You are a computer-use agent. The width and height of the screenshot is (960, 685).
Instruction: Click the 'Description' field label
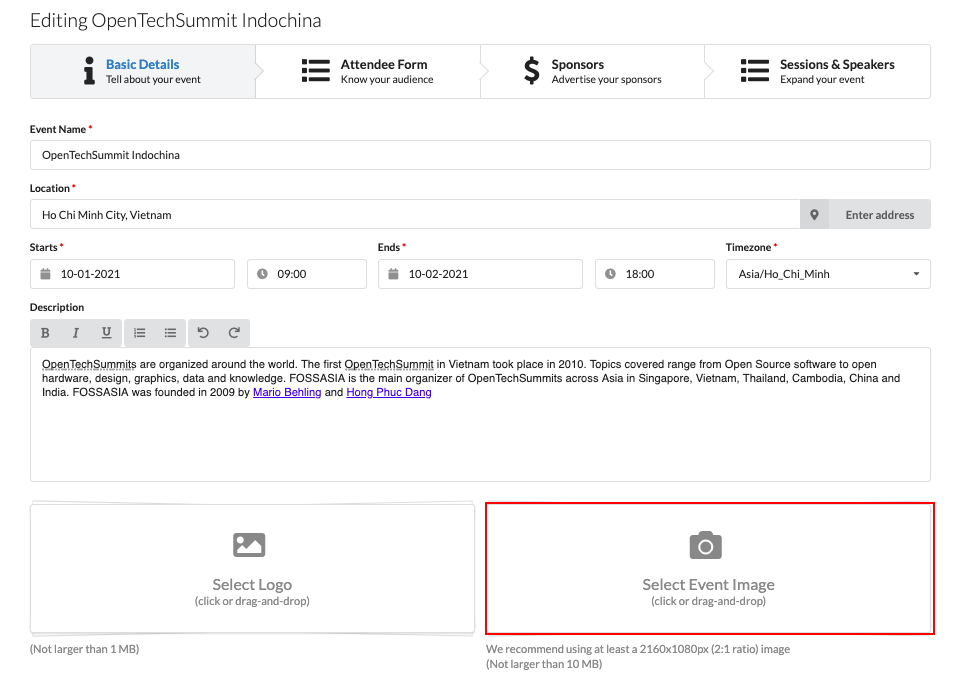pos(57,307)
